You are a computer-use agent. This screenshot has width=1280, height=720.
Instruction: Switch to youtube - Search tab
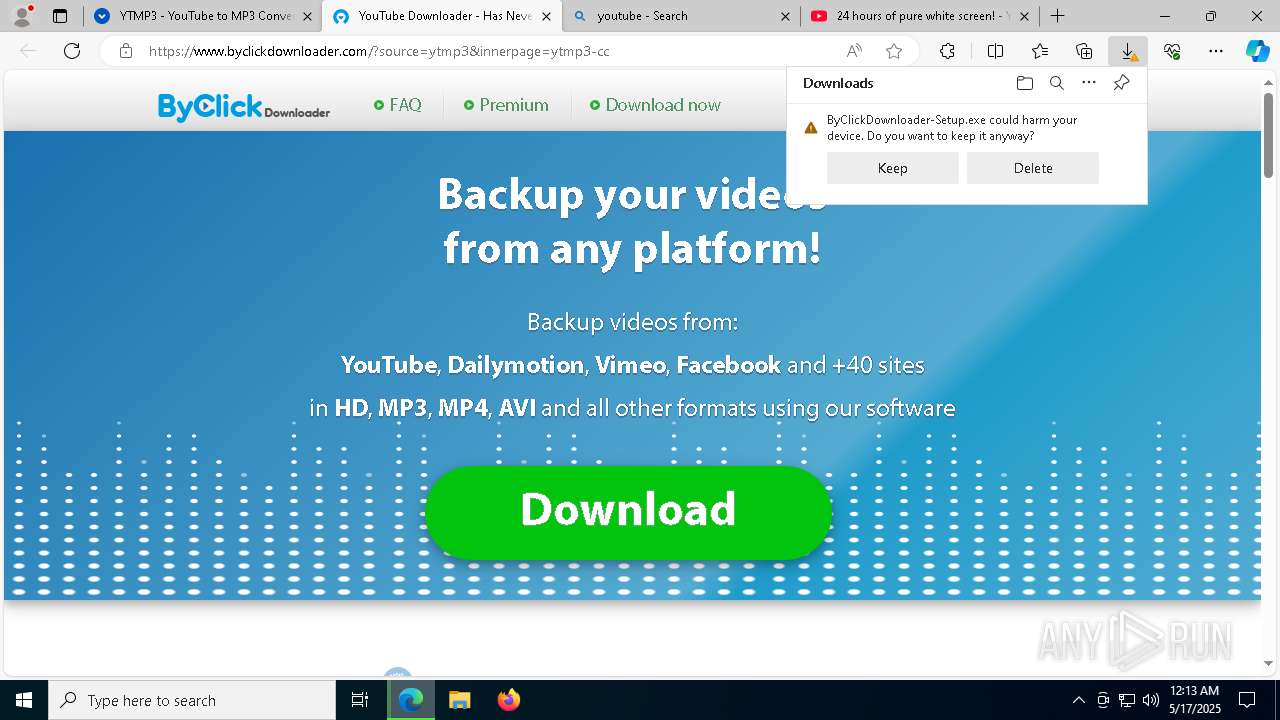680,16
